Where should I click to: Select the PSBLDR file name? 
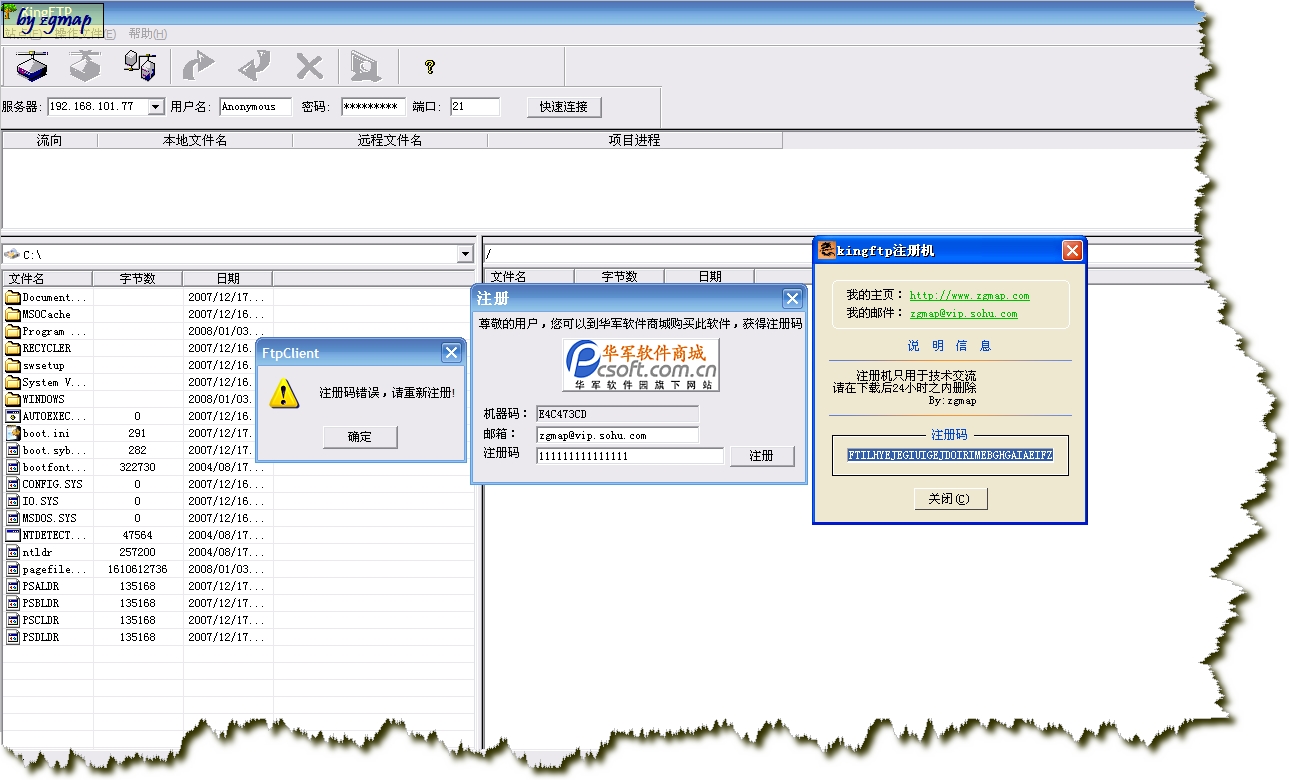coord(40,603)
